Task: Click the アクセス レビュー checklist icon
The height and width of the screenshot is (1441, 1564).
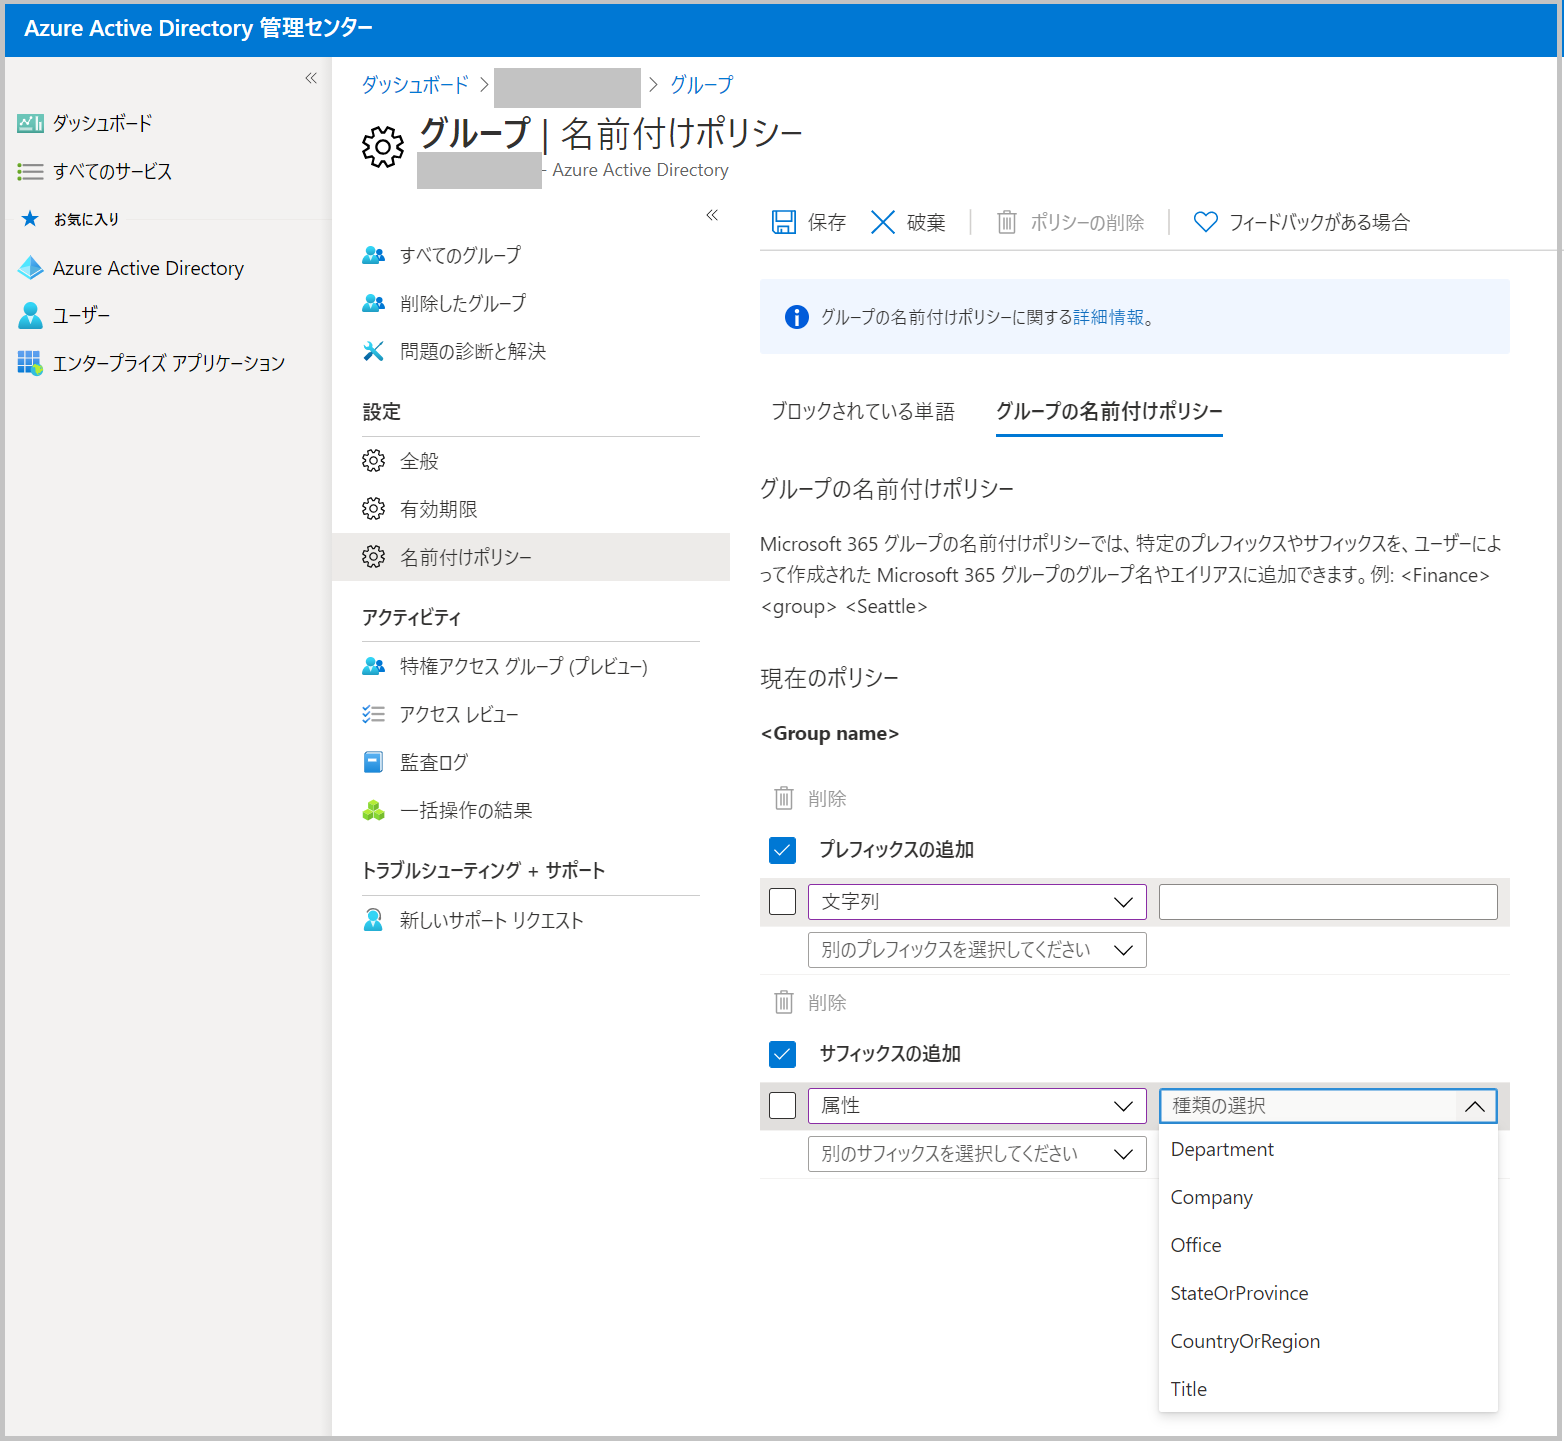Action: coord(373,714)
